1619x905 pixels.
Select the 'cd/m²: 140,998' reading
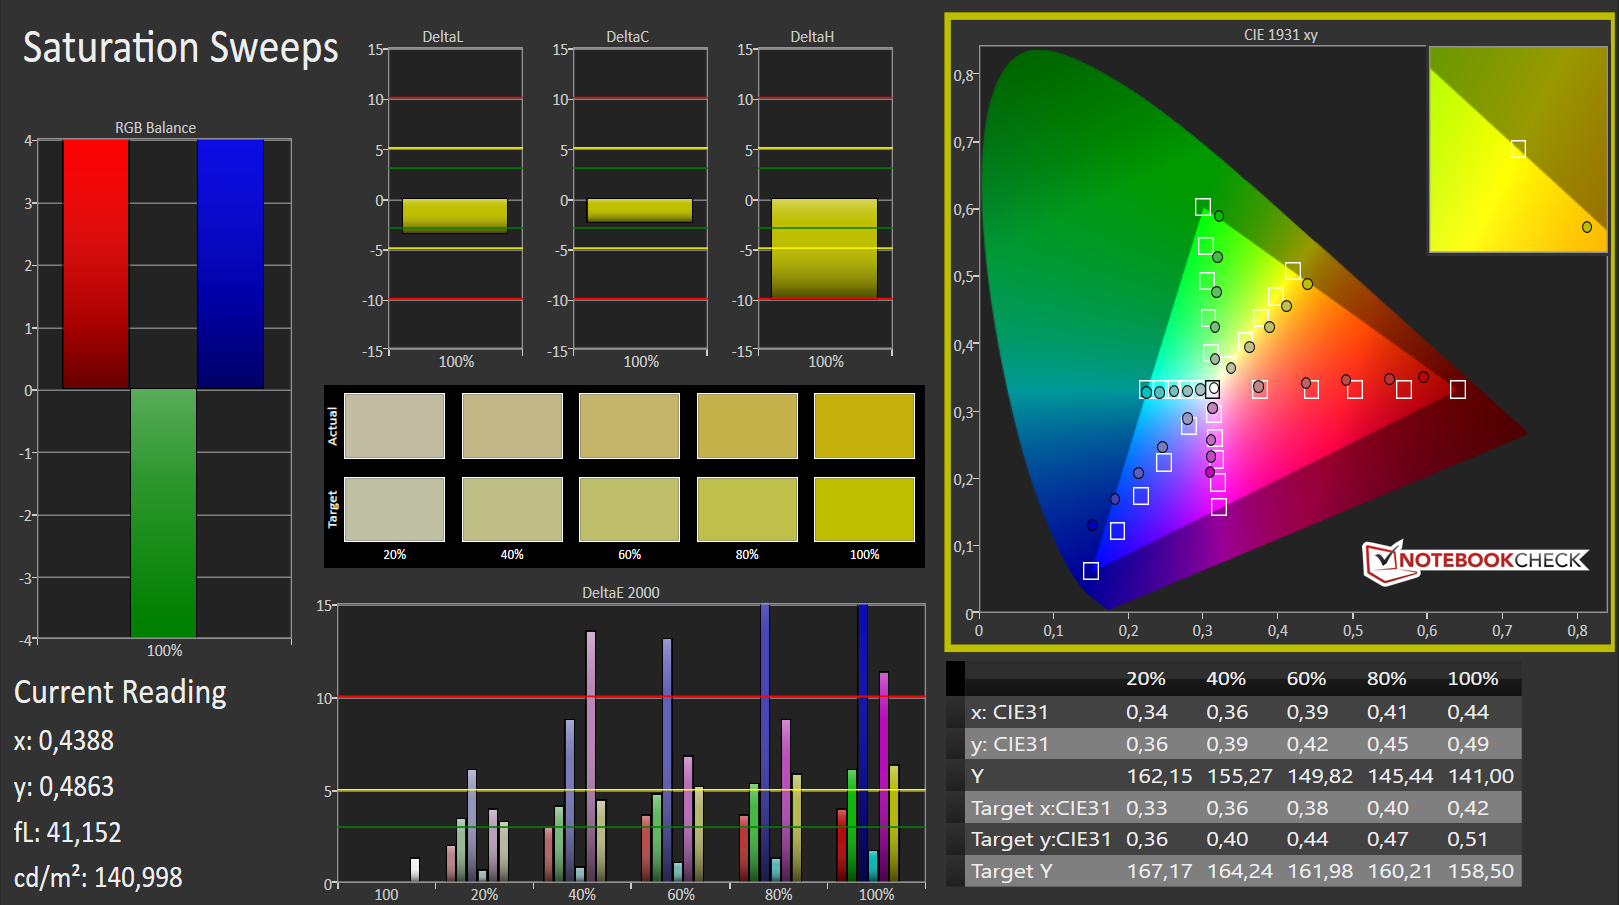(98, 877)
